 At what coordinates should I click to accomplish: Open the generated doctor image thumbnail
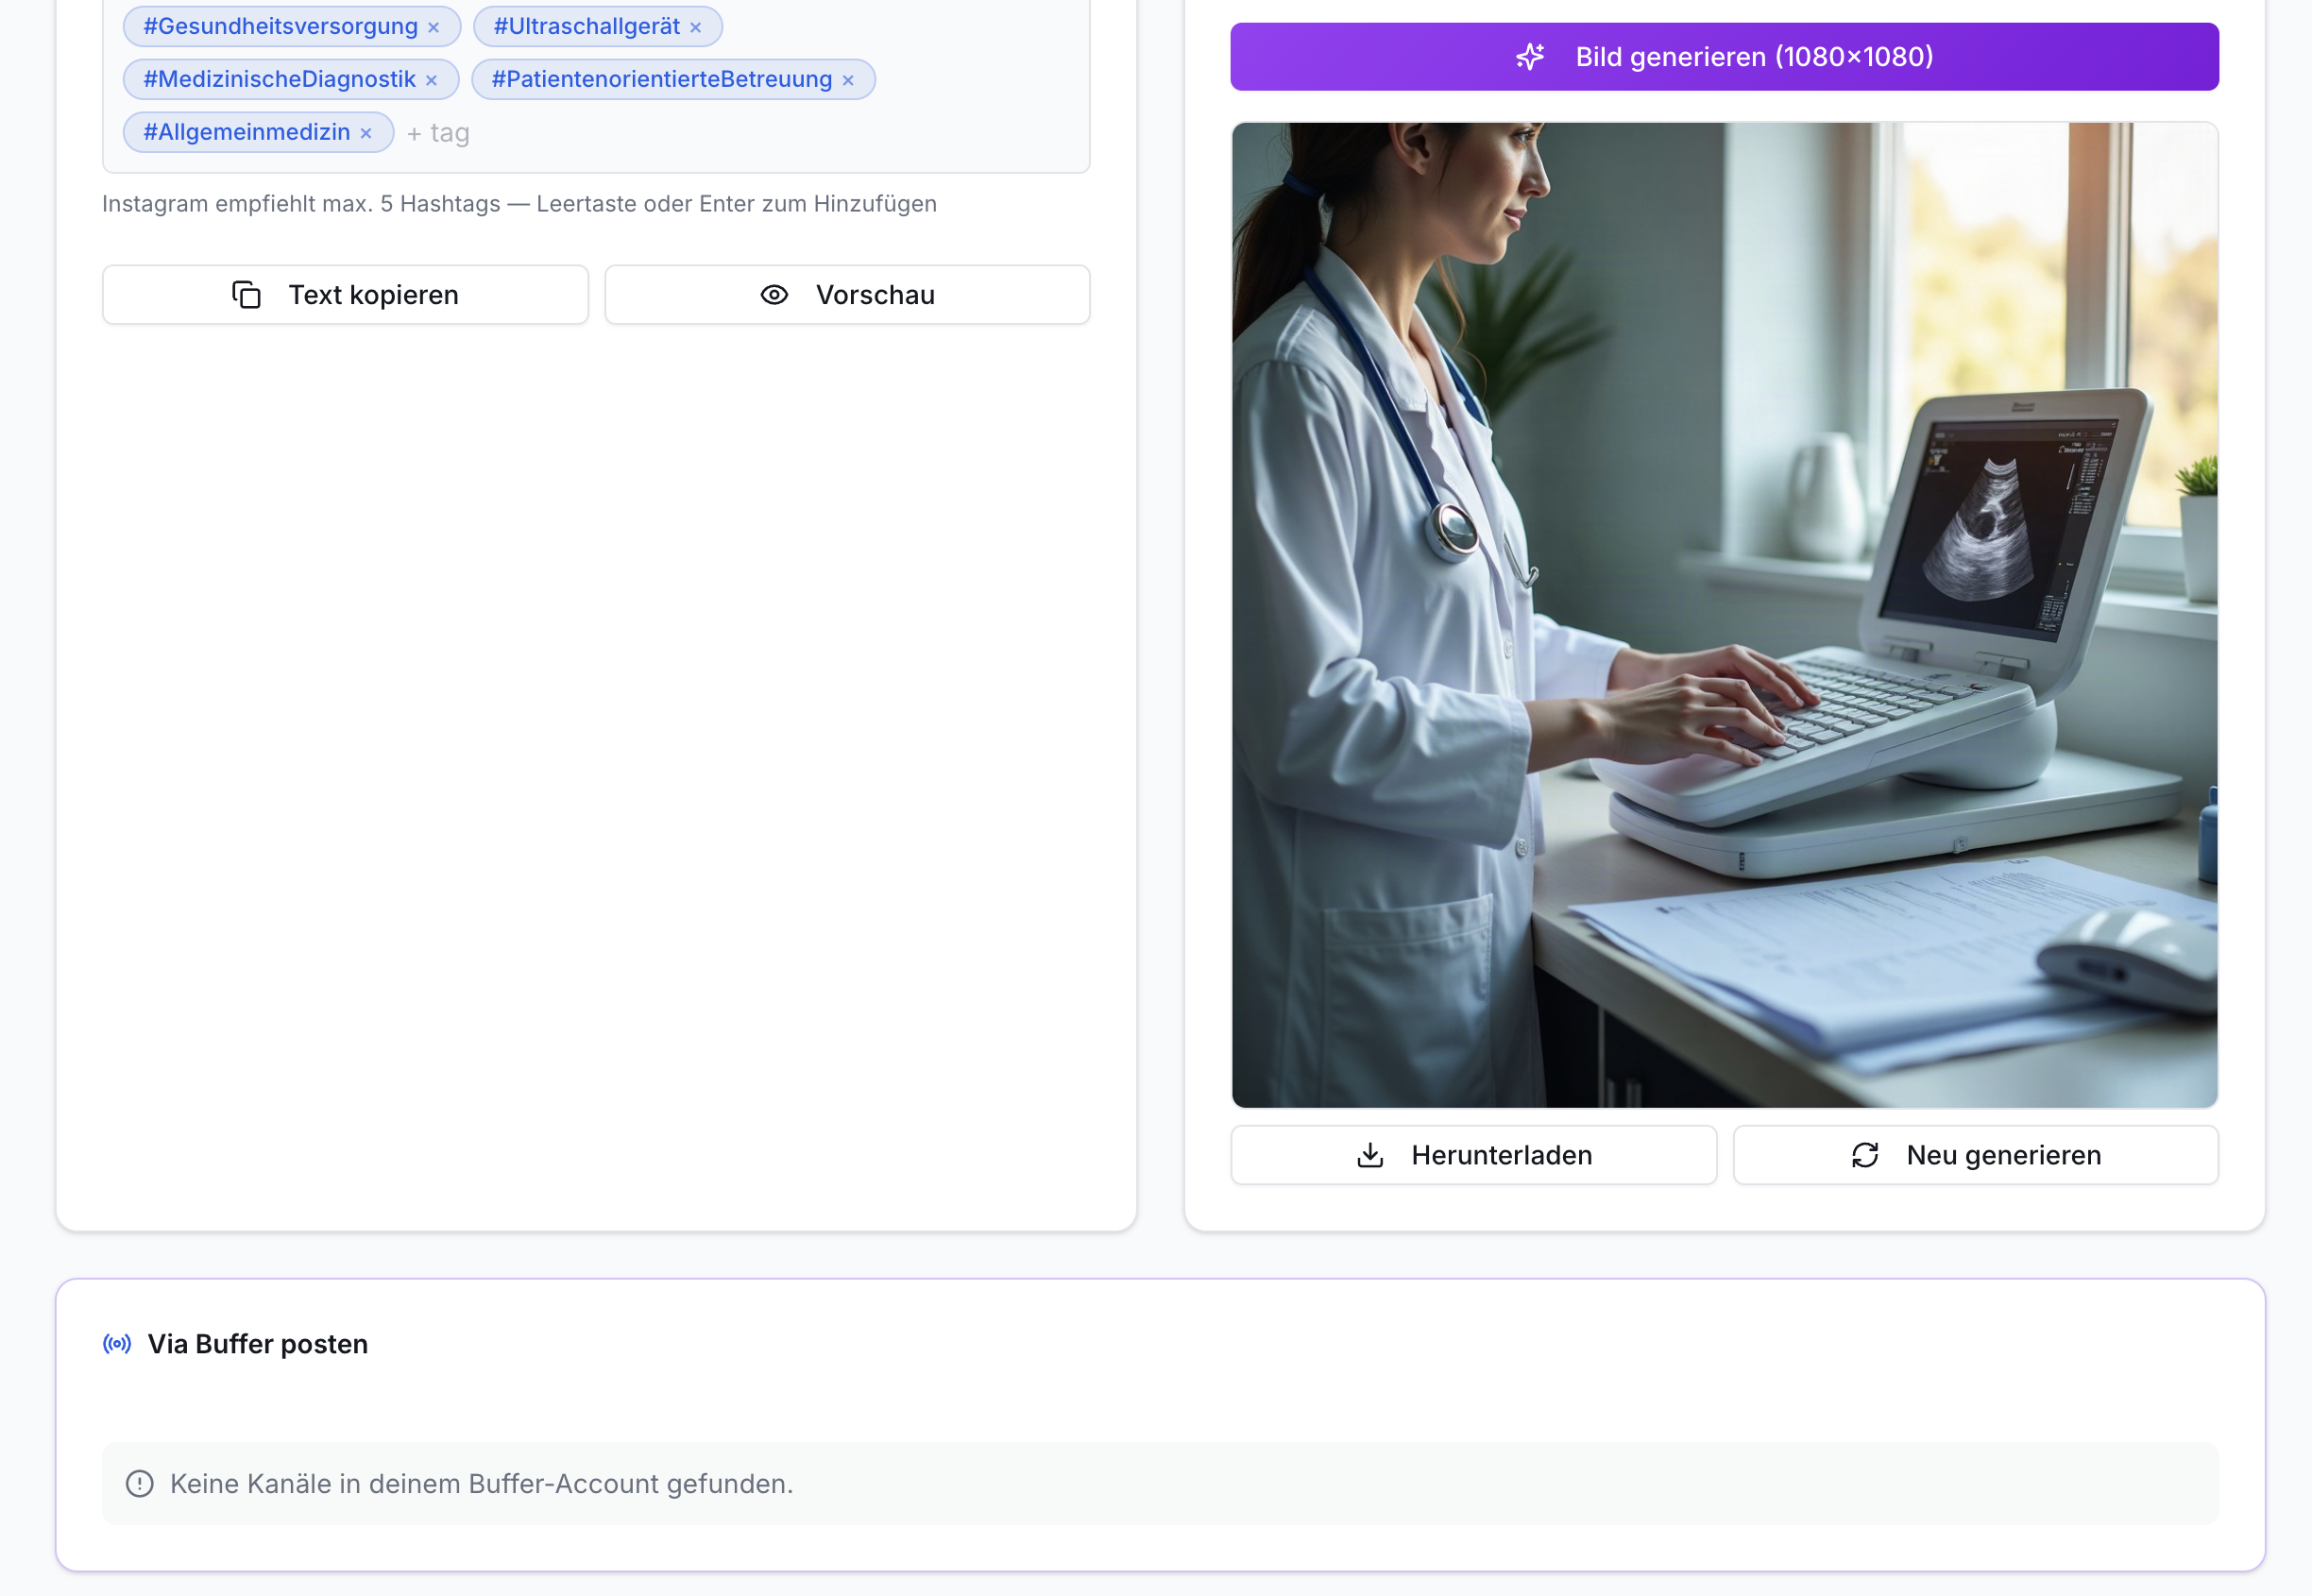[x=1724, y=615]
